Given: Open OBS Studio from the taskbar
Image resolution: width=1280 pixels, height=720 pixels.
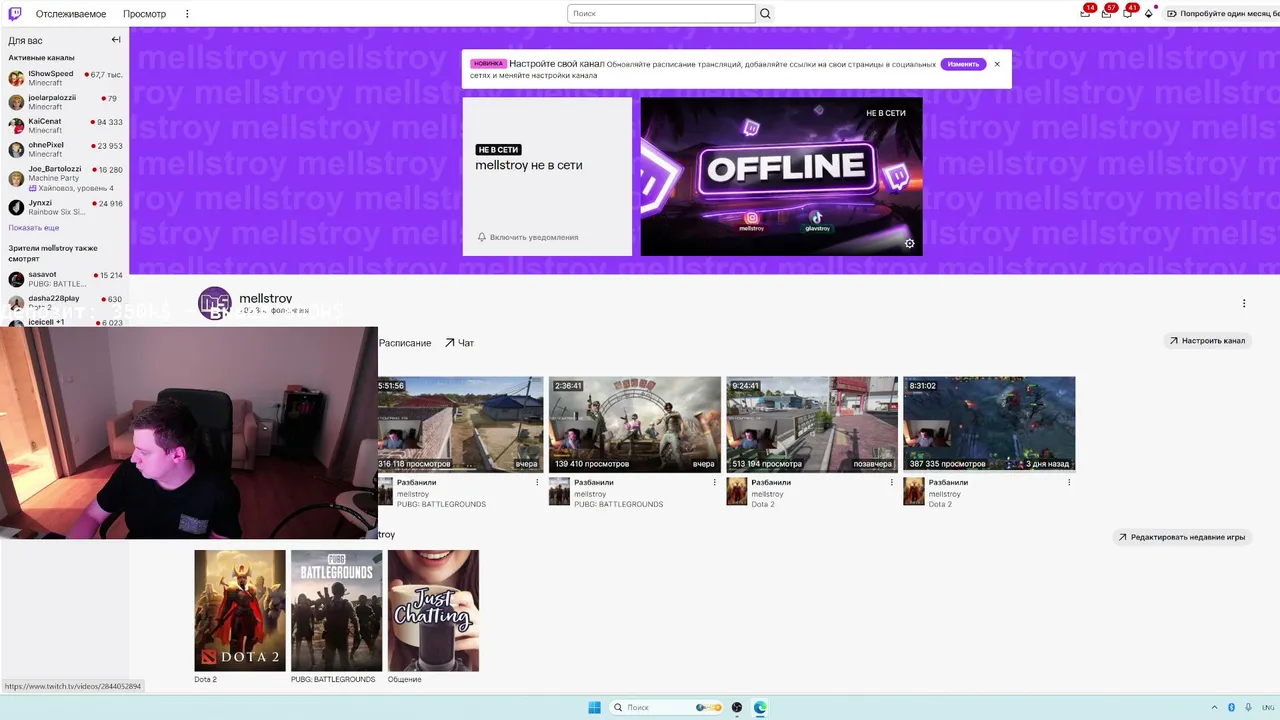Looking at the screenshot, I should click(x=737, y=707).
